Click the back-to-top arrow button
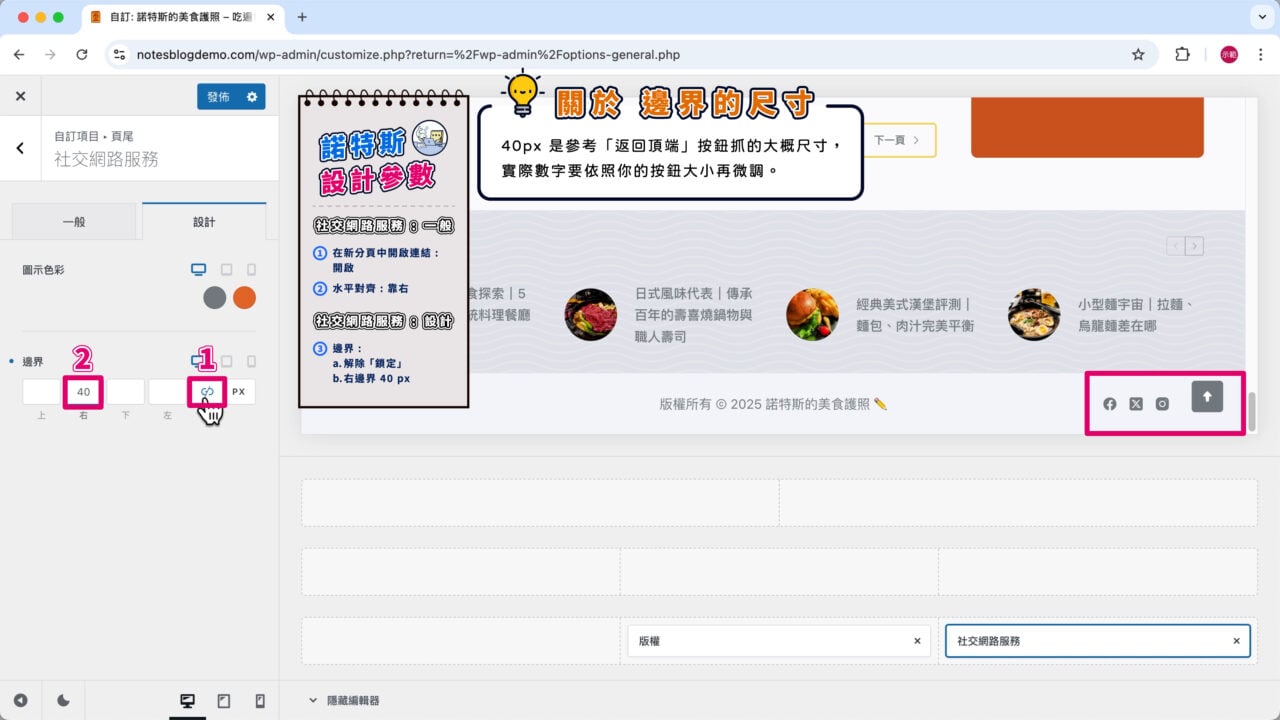 pyautogui.click(x=1207, y=396)
